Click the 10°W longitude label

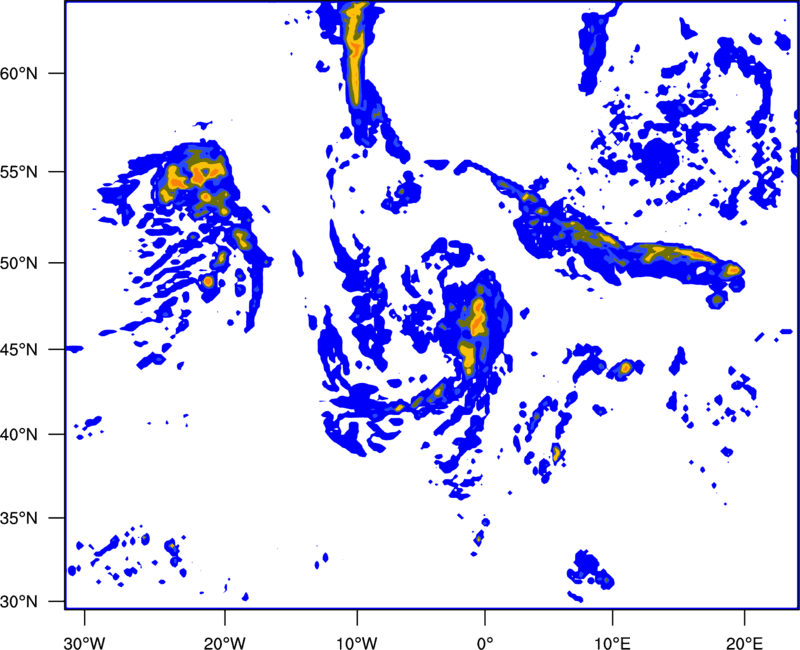(357, 643)
